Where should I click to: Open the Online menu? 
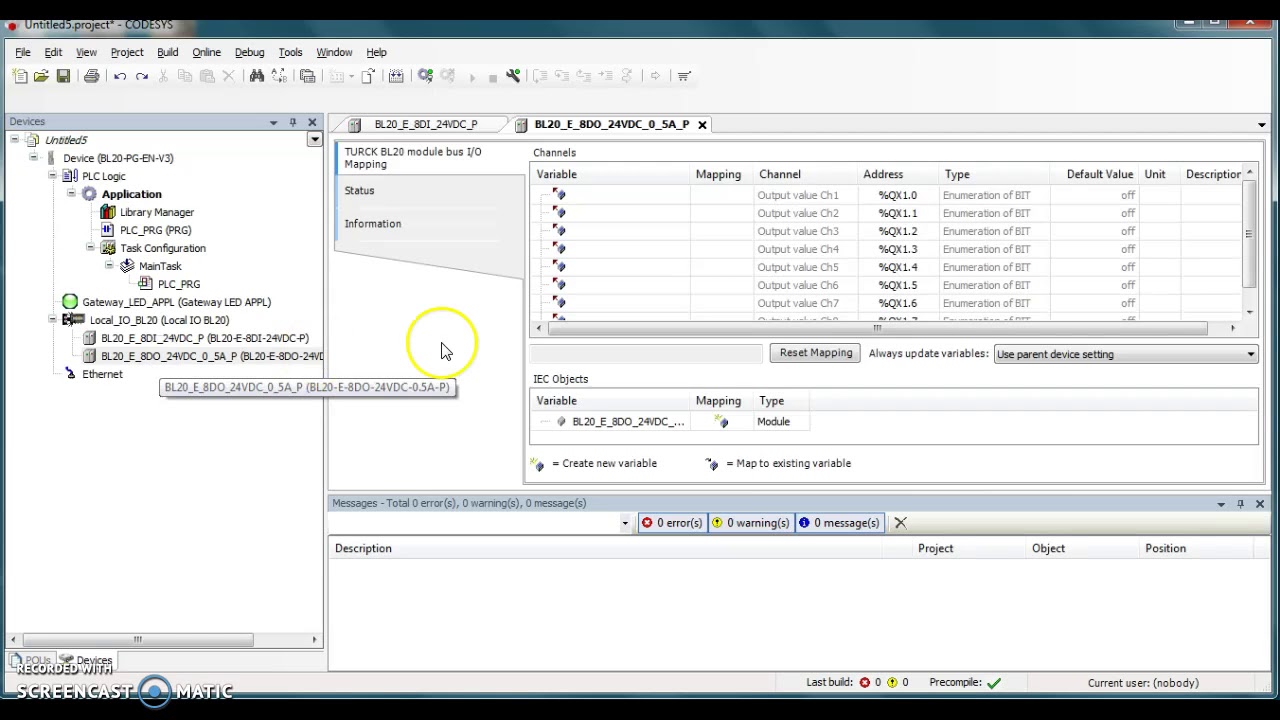[206, 52]
